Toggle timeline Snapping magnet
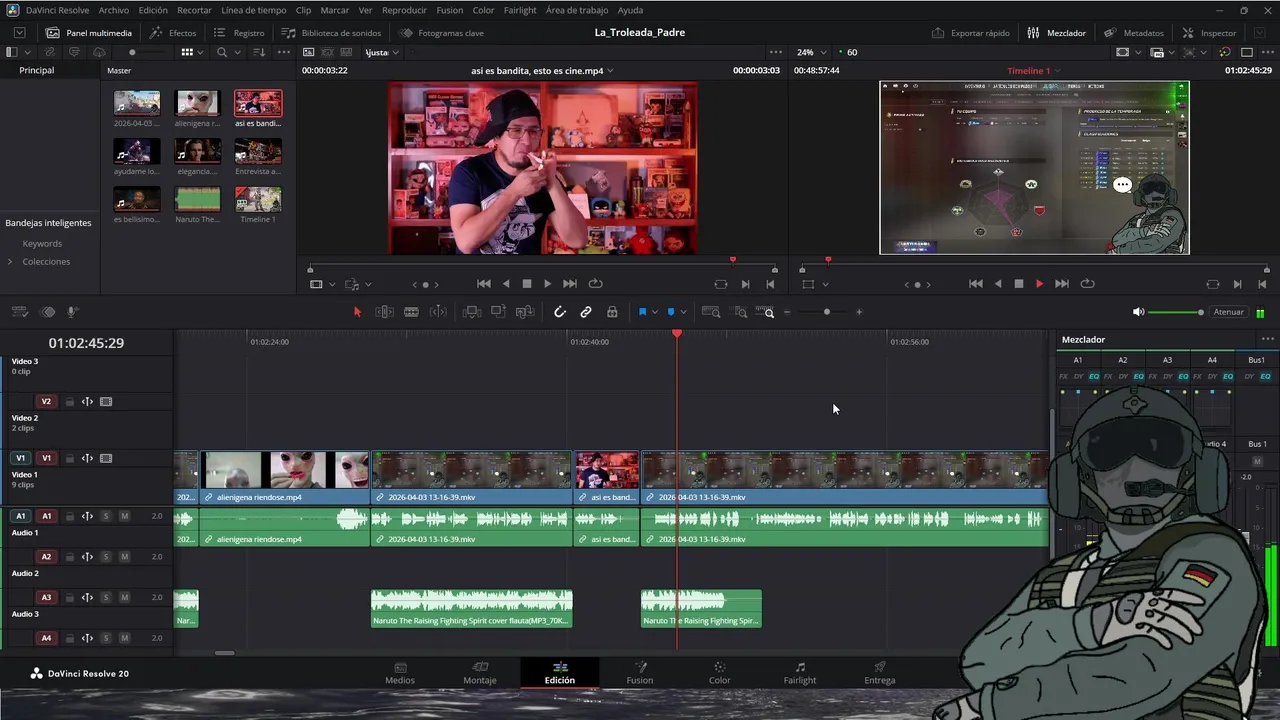Screen dimensions: 1280x720 point(560,312)
